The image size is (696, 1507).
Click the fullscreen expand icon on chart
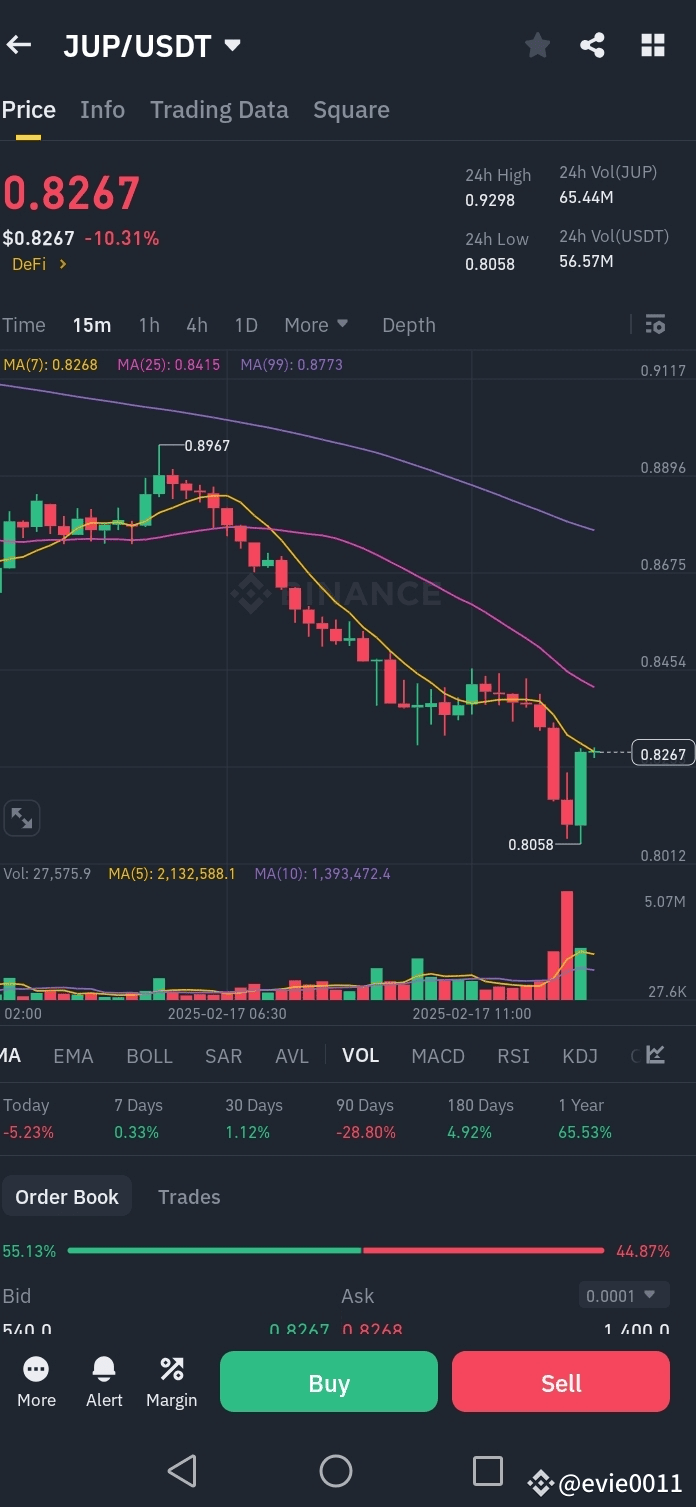[22, 817]
